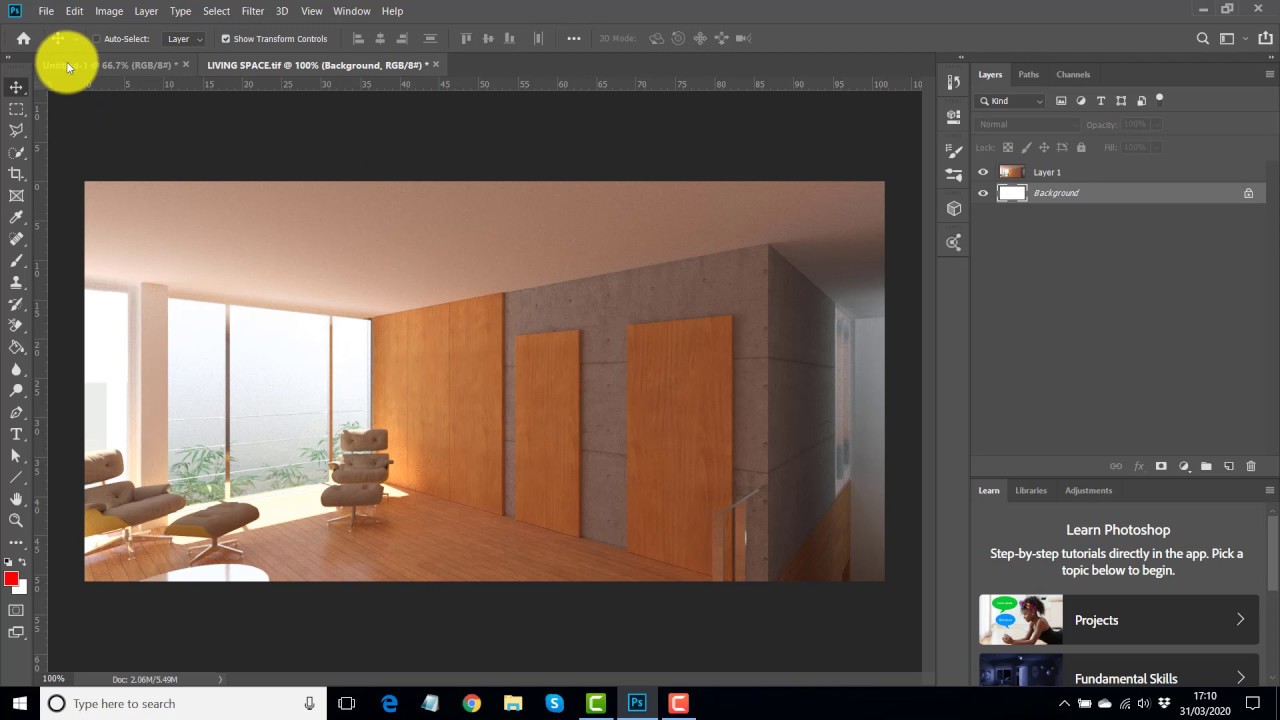Hide the Background layer eye icon
The image size is (1280, 720).
(983, 193)
